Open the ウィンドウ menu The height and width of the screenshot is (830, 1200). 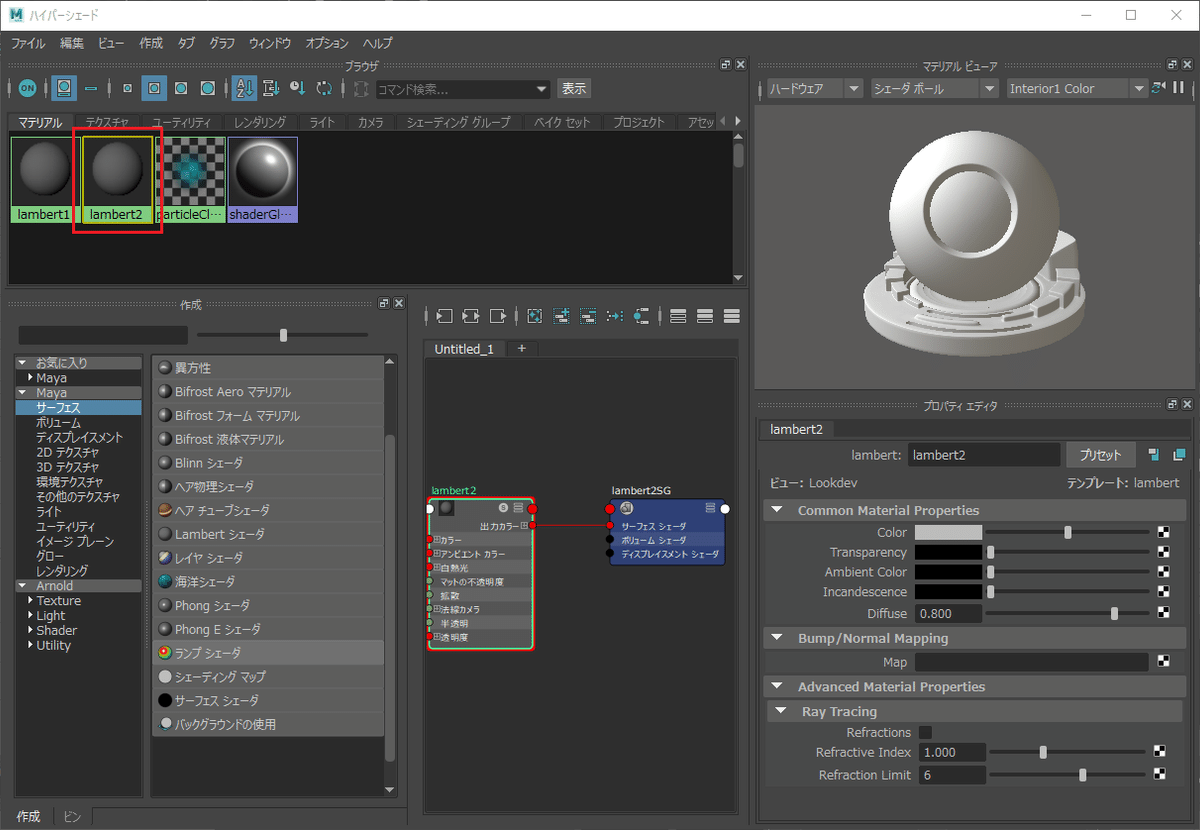(x=270, y=43)
